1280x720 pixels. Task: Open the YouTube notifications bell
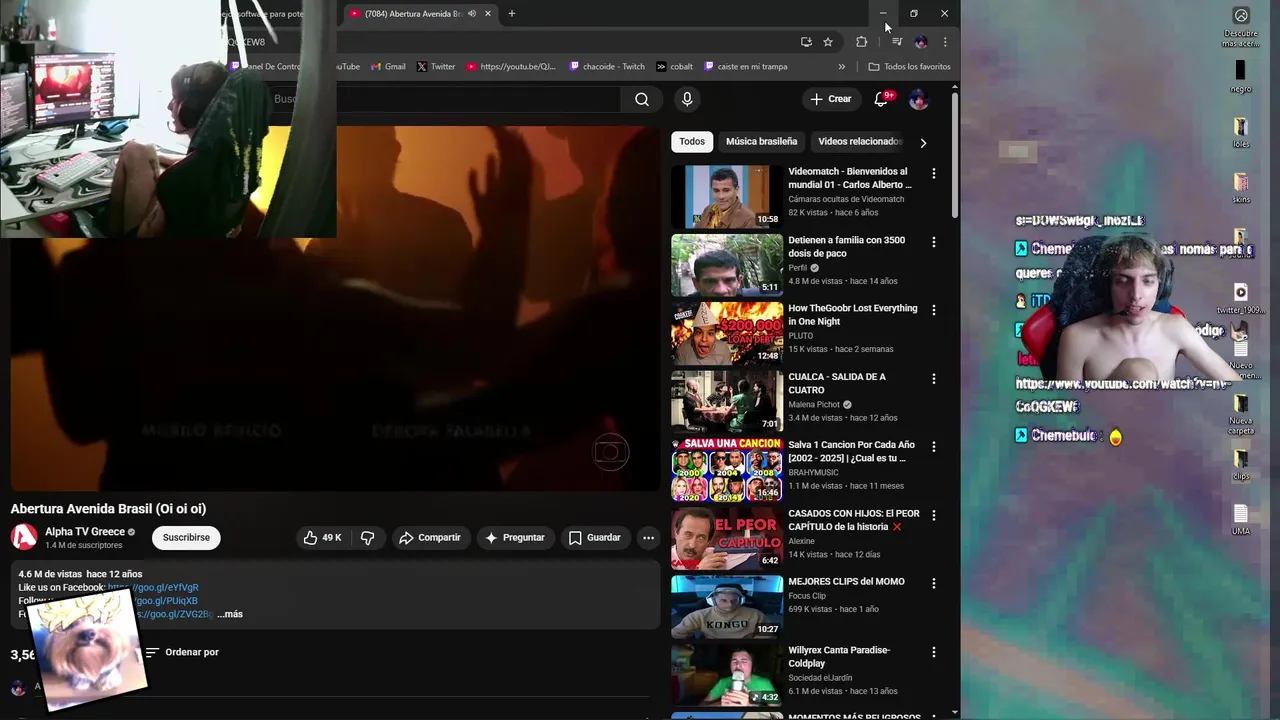click(881, 99)
